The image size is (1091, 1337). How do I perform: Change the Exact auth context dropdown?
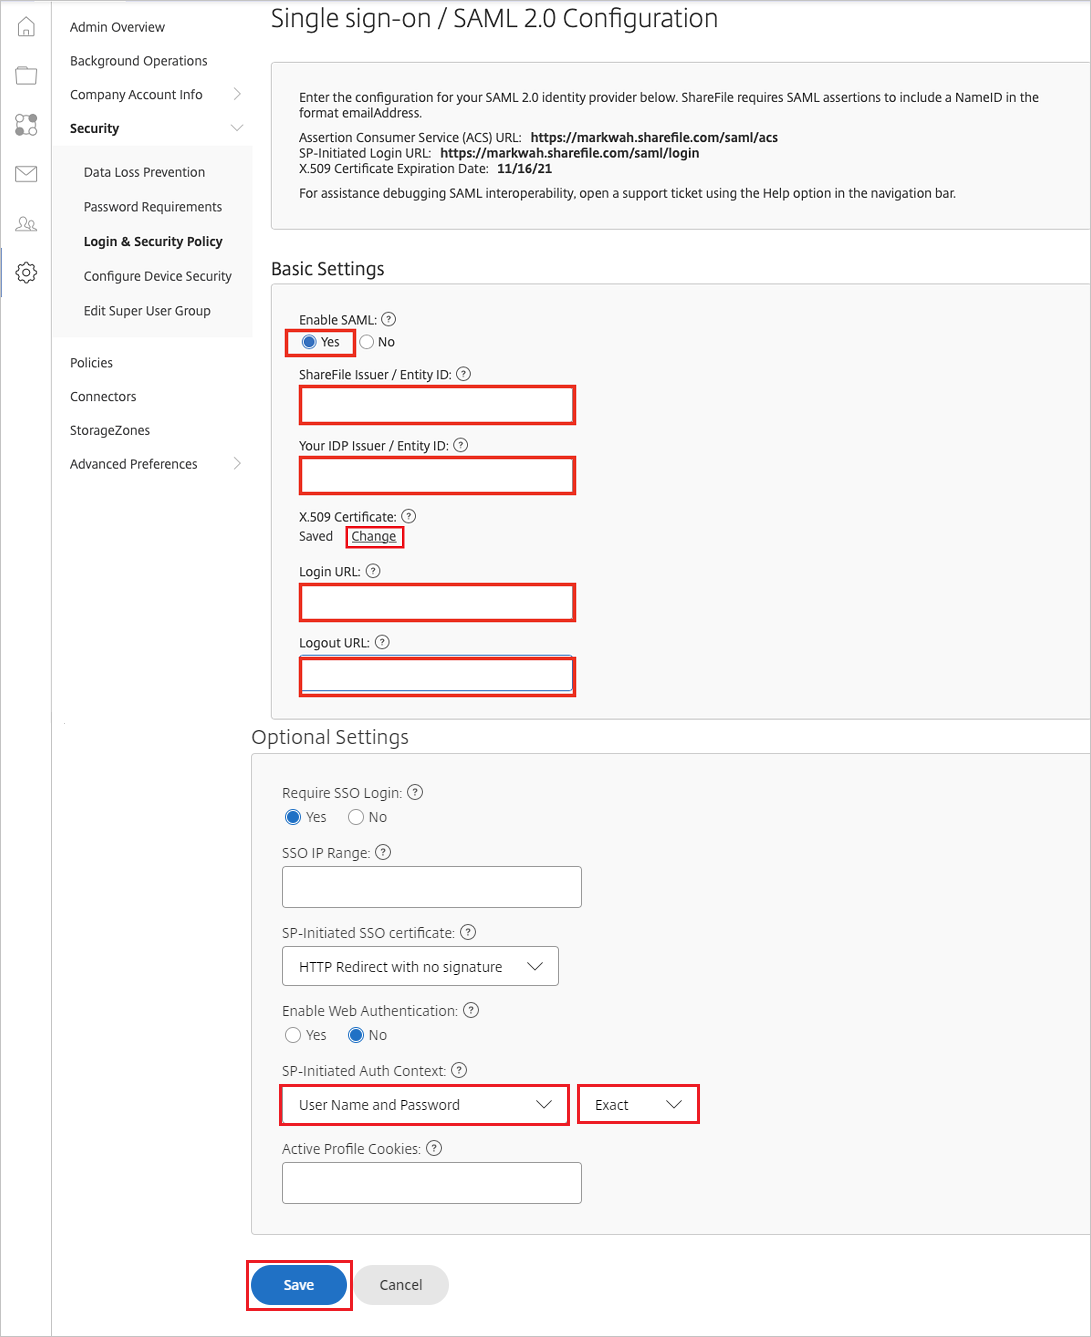(x=638, y=1104)
